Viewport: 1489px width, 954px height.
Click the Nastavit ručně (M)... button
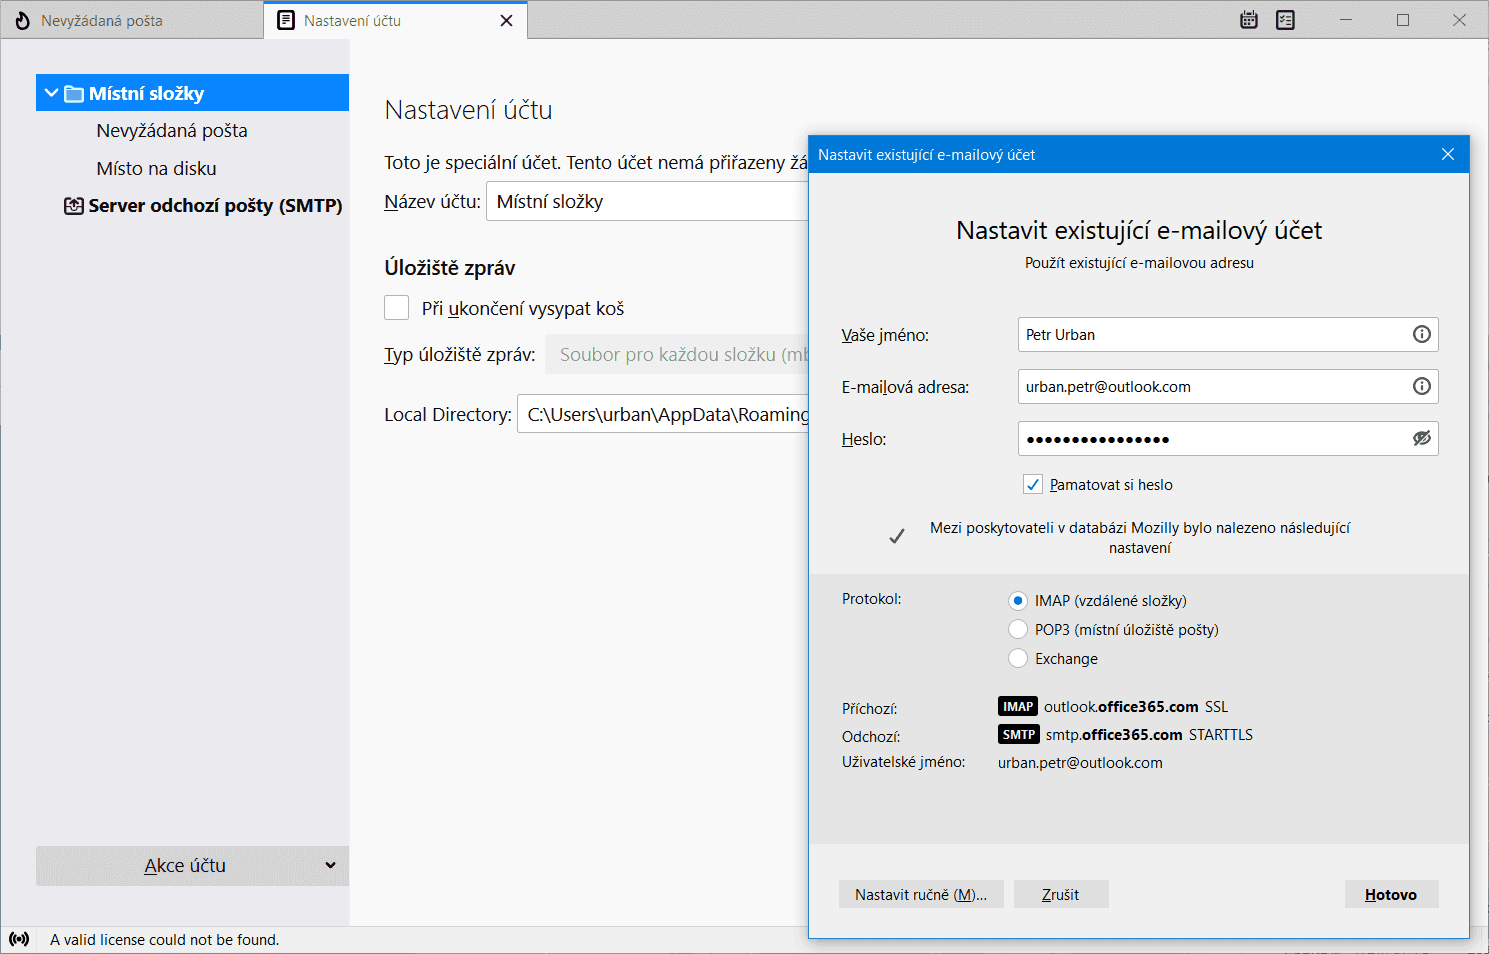point(921,894)
